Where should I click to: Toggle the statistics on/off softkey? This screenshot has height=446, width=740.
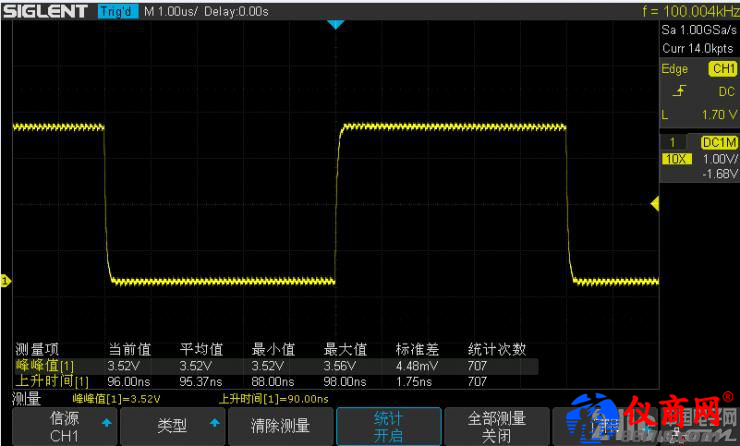click(388, 426)
